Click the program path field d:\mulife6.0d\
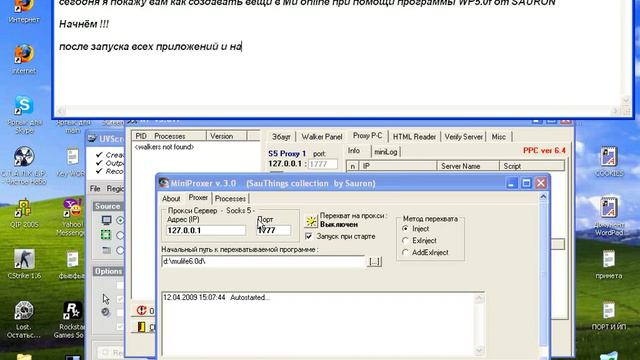 [263, 261]
